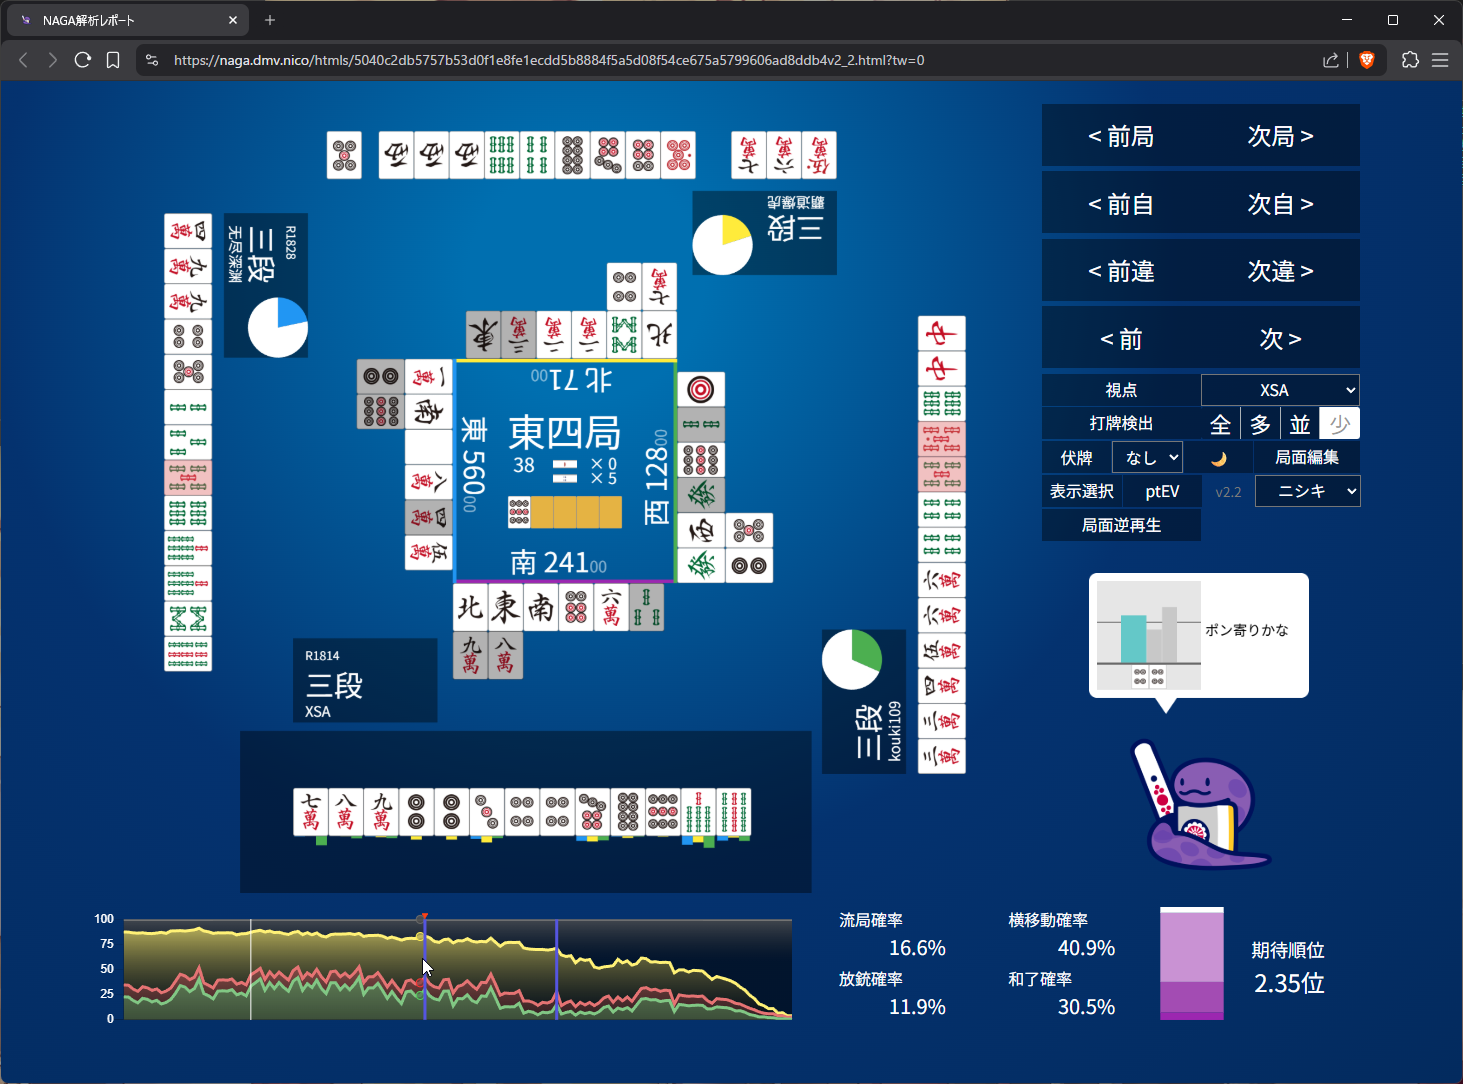This screenshot has height=1084, width=1463.
Task: Click the 局面編集 board edit button
Action: pos(1306,458)
